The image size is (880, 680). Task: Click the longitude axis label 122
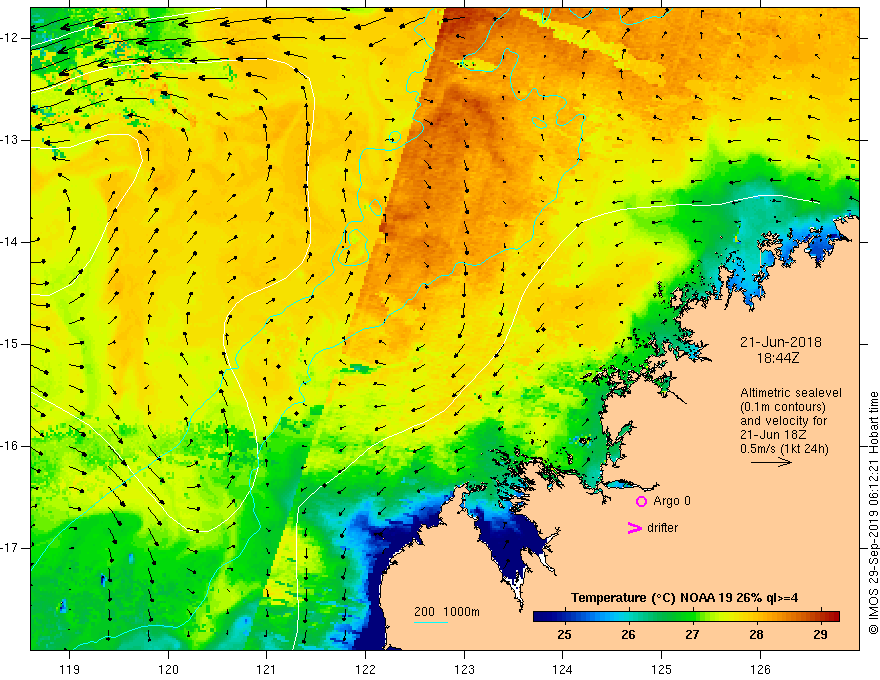tap(365, 669)
